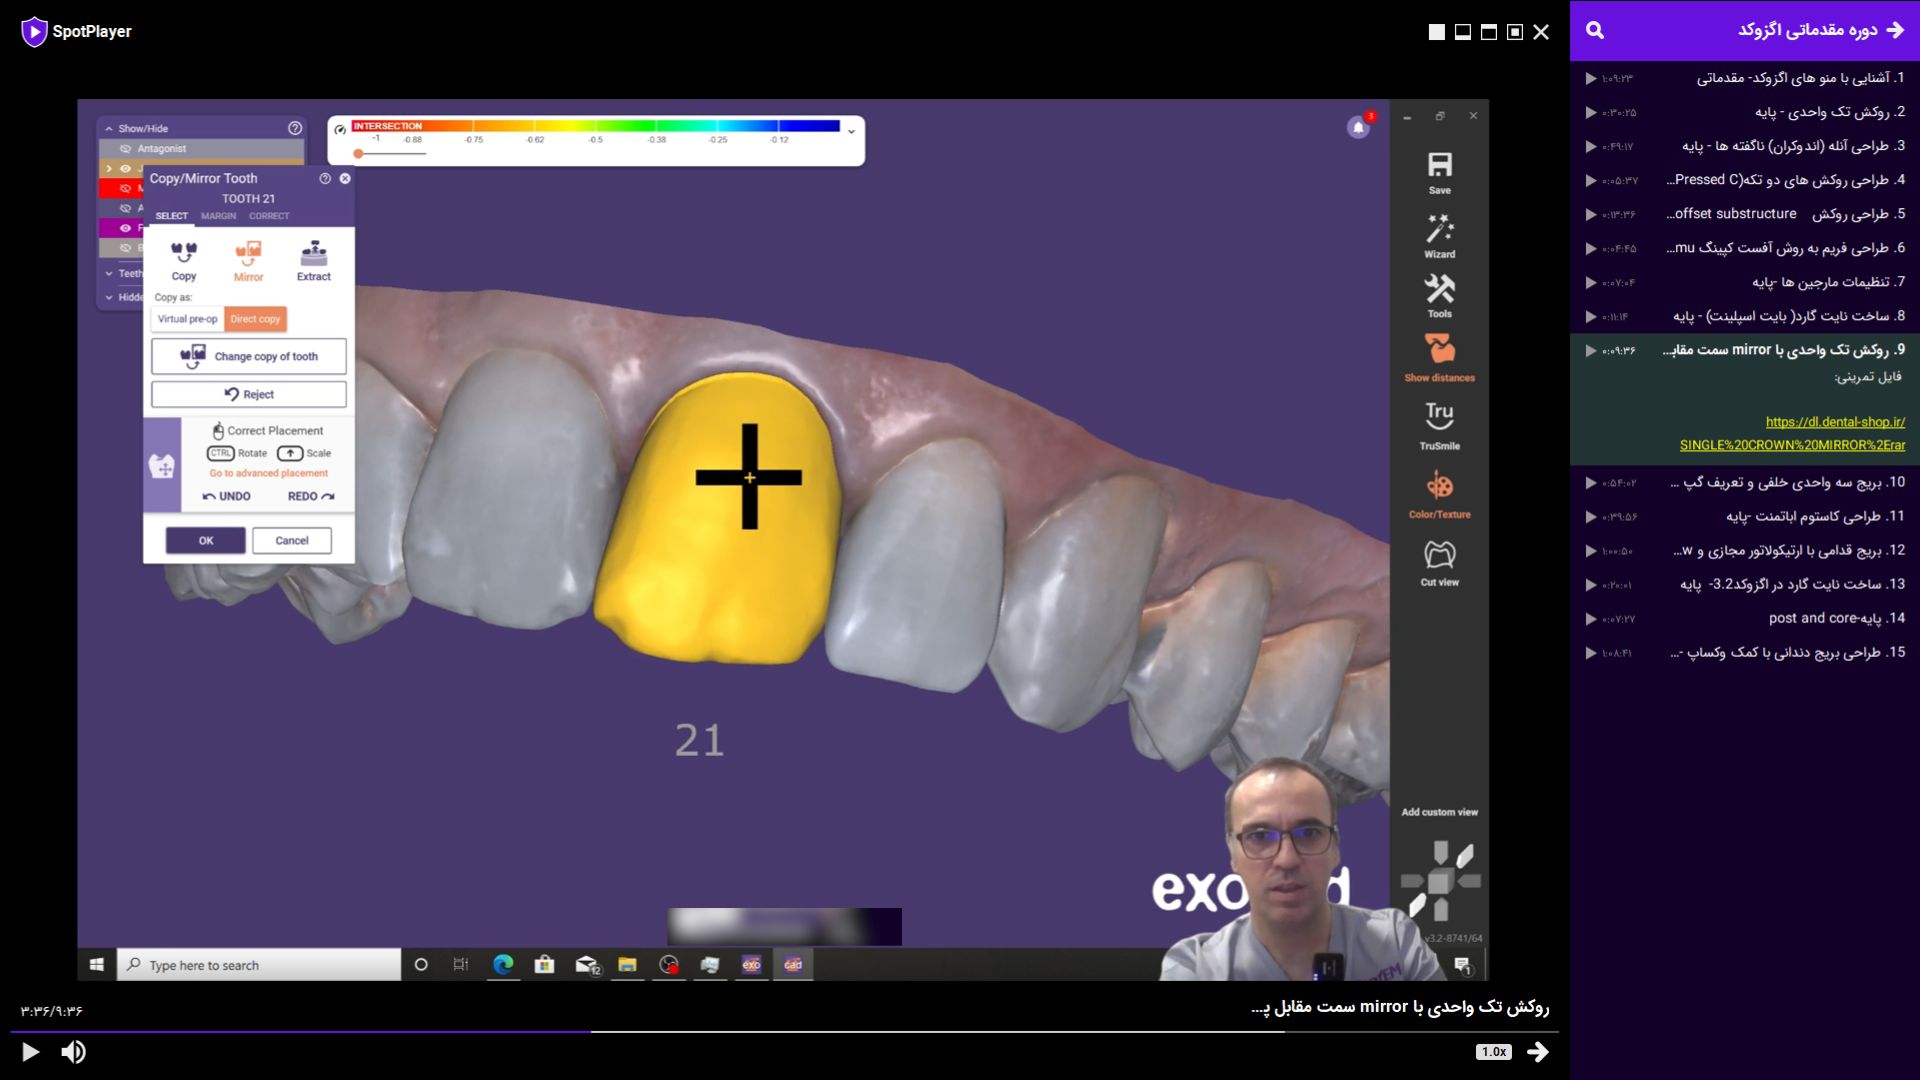Click the intersection gauge icon
Screen dimensions: 1920x1080
(x=340, y=129)
